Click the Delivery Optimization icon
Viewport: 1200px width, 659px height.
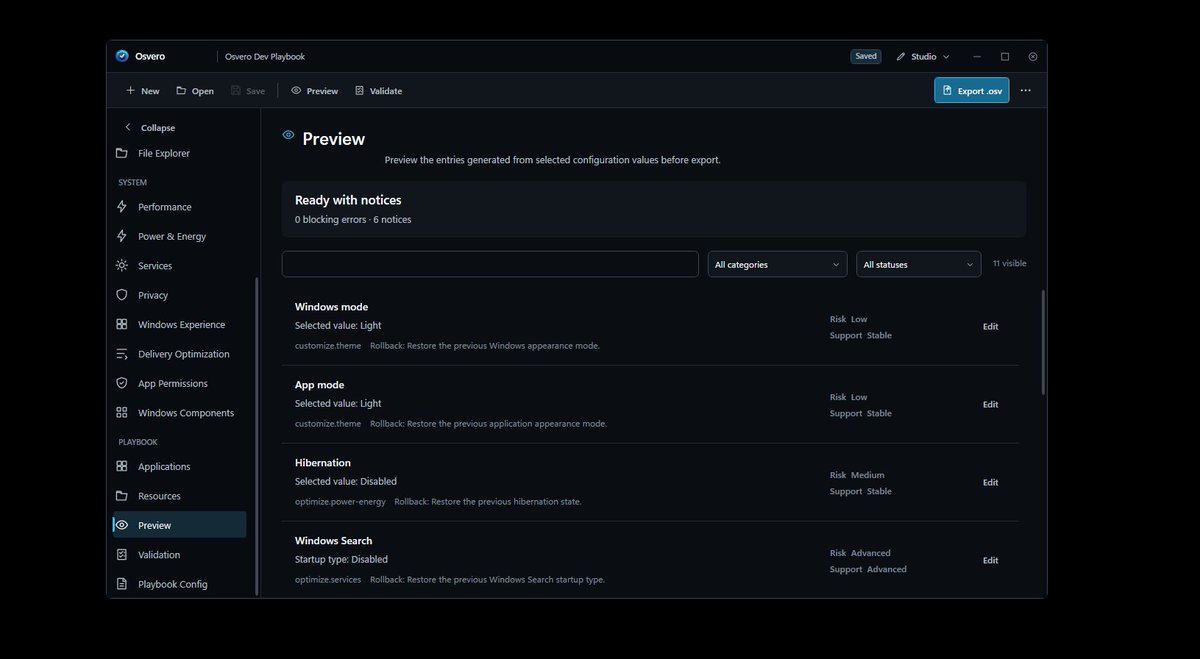(x=122, y=354)
